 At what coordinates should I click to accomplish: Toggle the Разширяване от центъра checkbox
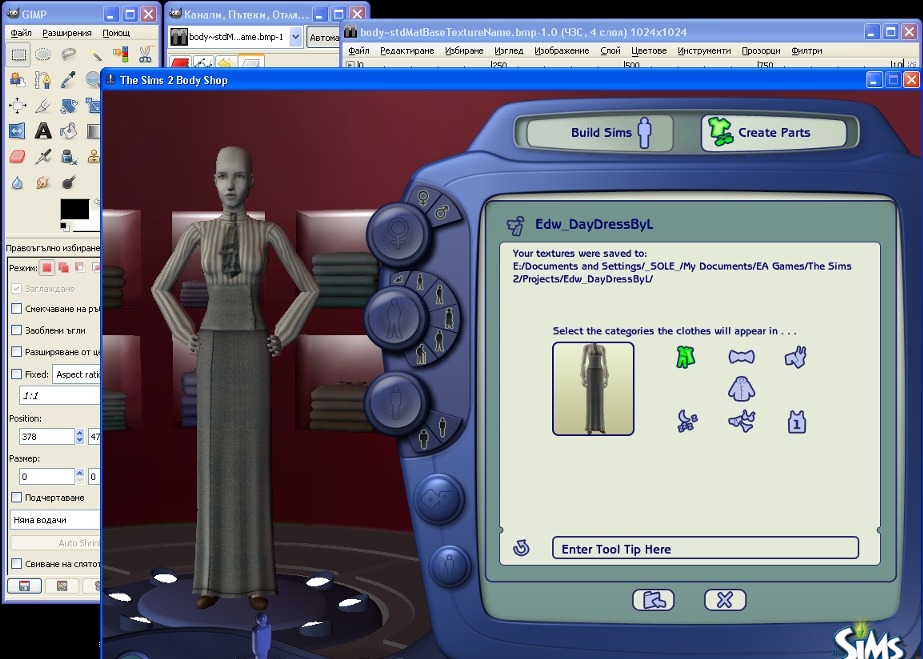16,352
